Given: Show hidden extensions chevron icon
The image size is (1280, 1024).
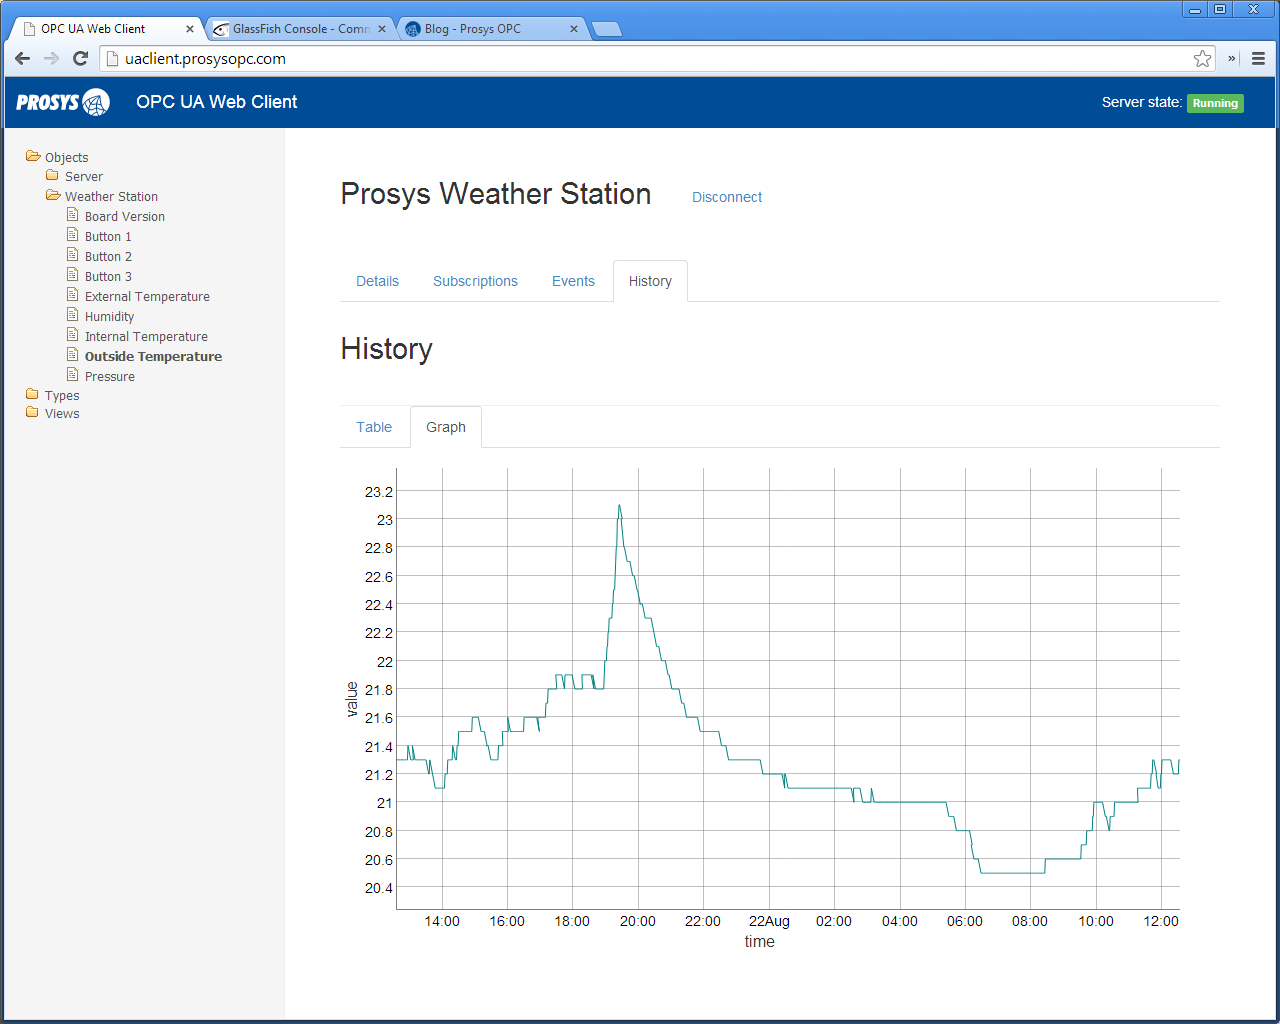Looking at the screenshot, I should 1232,59.
